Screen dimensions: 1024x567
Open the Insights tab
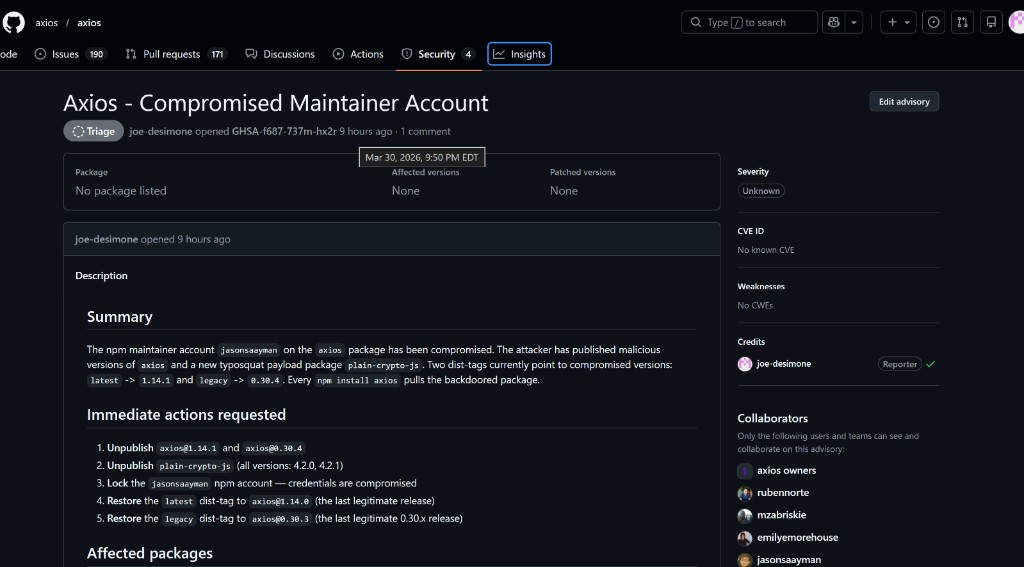(x=519, y=54)
